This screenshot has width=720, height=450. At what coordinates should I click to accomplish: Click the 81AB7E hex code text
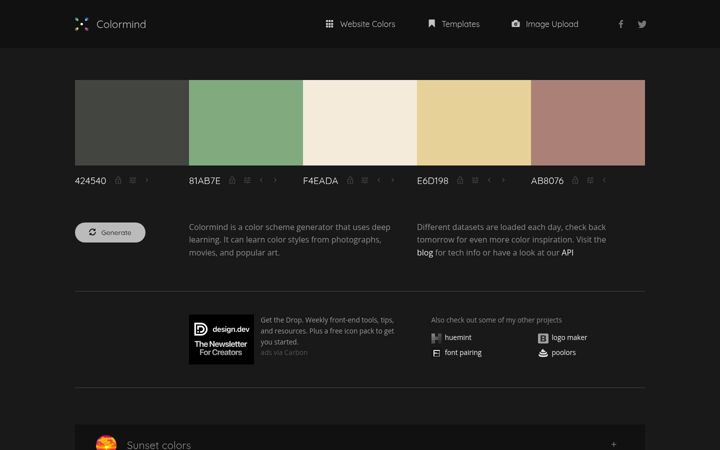pos(205,180)
